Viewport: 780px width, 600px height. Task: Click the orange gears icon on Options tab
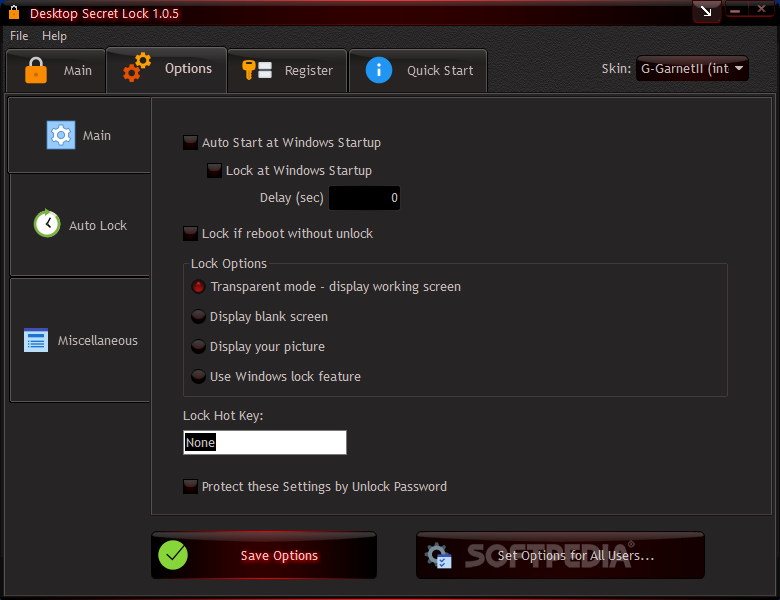coord(137,67)
